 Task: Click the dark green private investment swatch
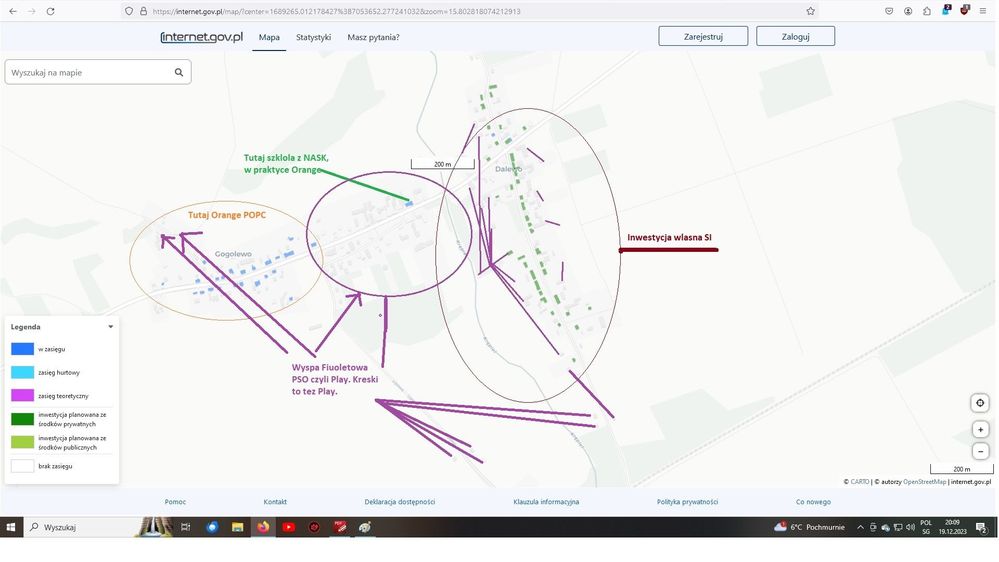[x=22, y=419]
